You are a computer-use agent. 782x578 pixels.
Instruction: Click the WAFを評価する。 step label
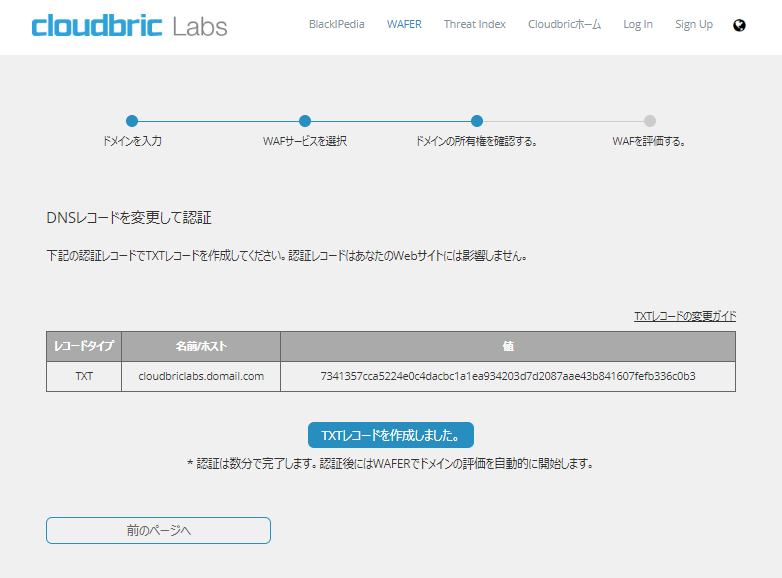(649, 141)
